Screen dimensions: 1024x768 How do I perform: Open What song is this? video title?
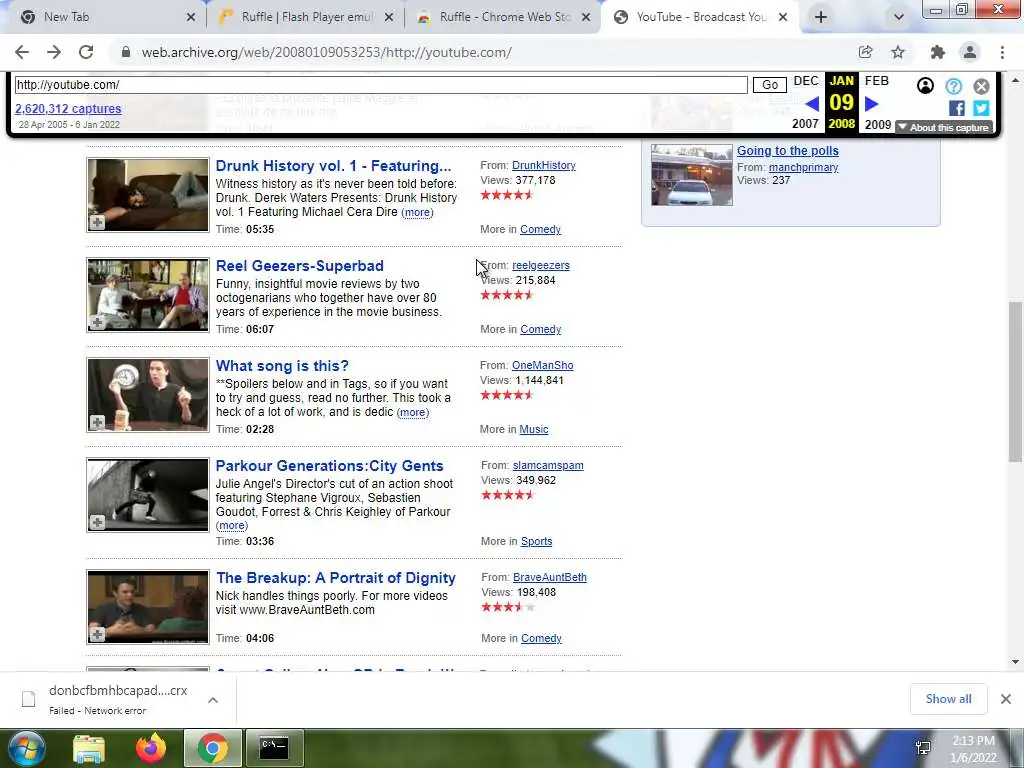[282, 366]
